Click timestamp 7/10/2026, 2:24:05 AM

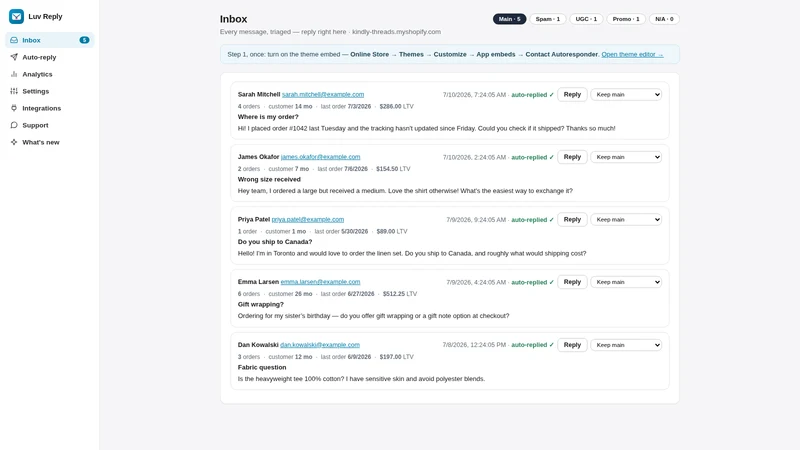(474, 157)
